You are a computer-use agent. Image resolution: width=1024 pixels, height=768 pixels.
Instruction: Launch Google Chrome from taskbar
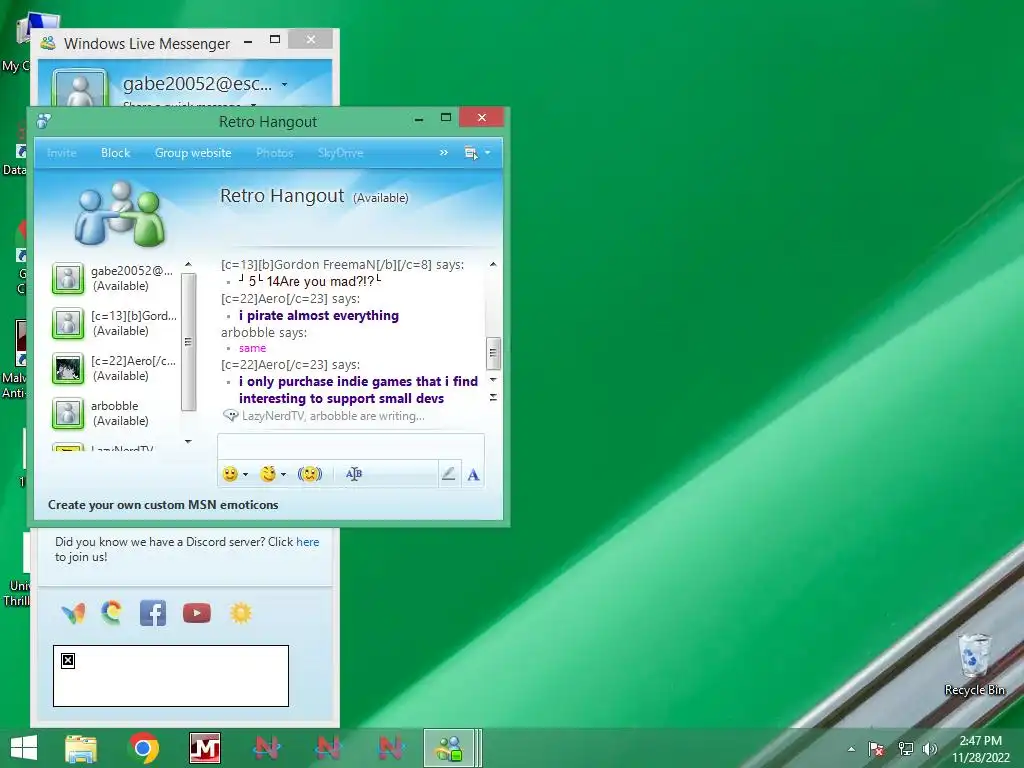[x=144, y=748]
